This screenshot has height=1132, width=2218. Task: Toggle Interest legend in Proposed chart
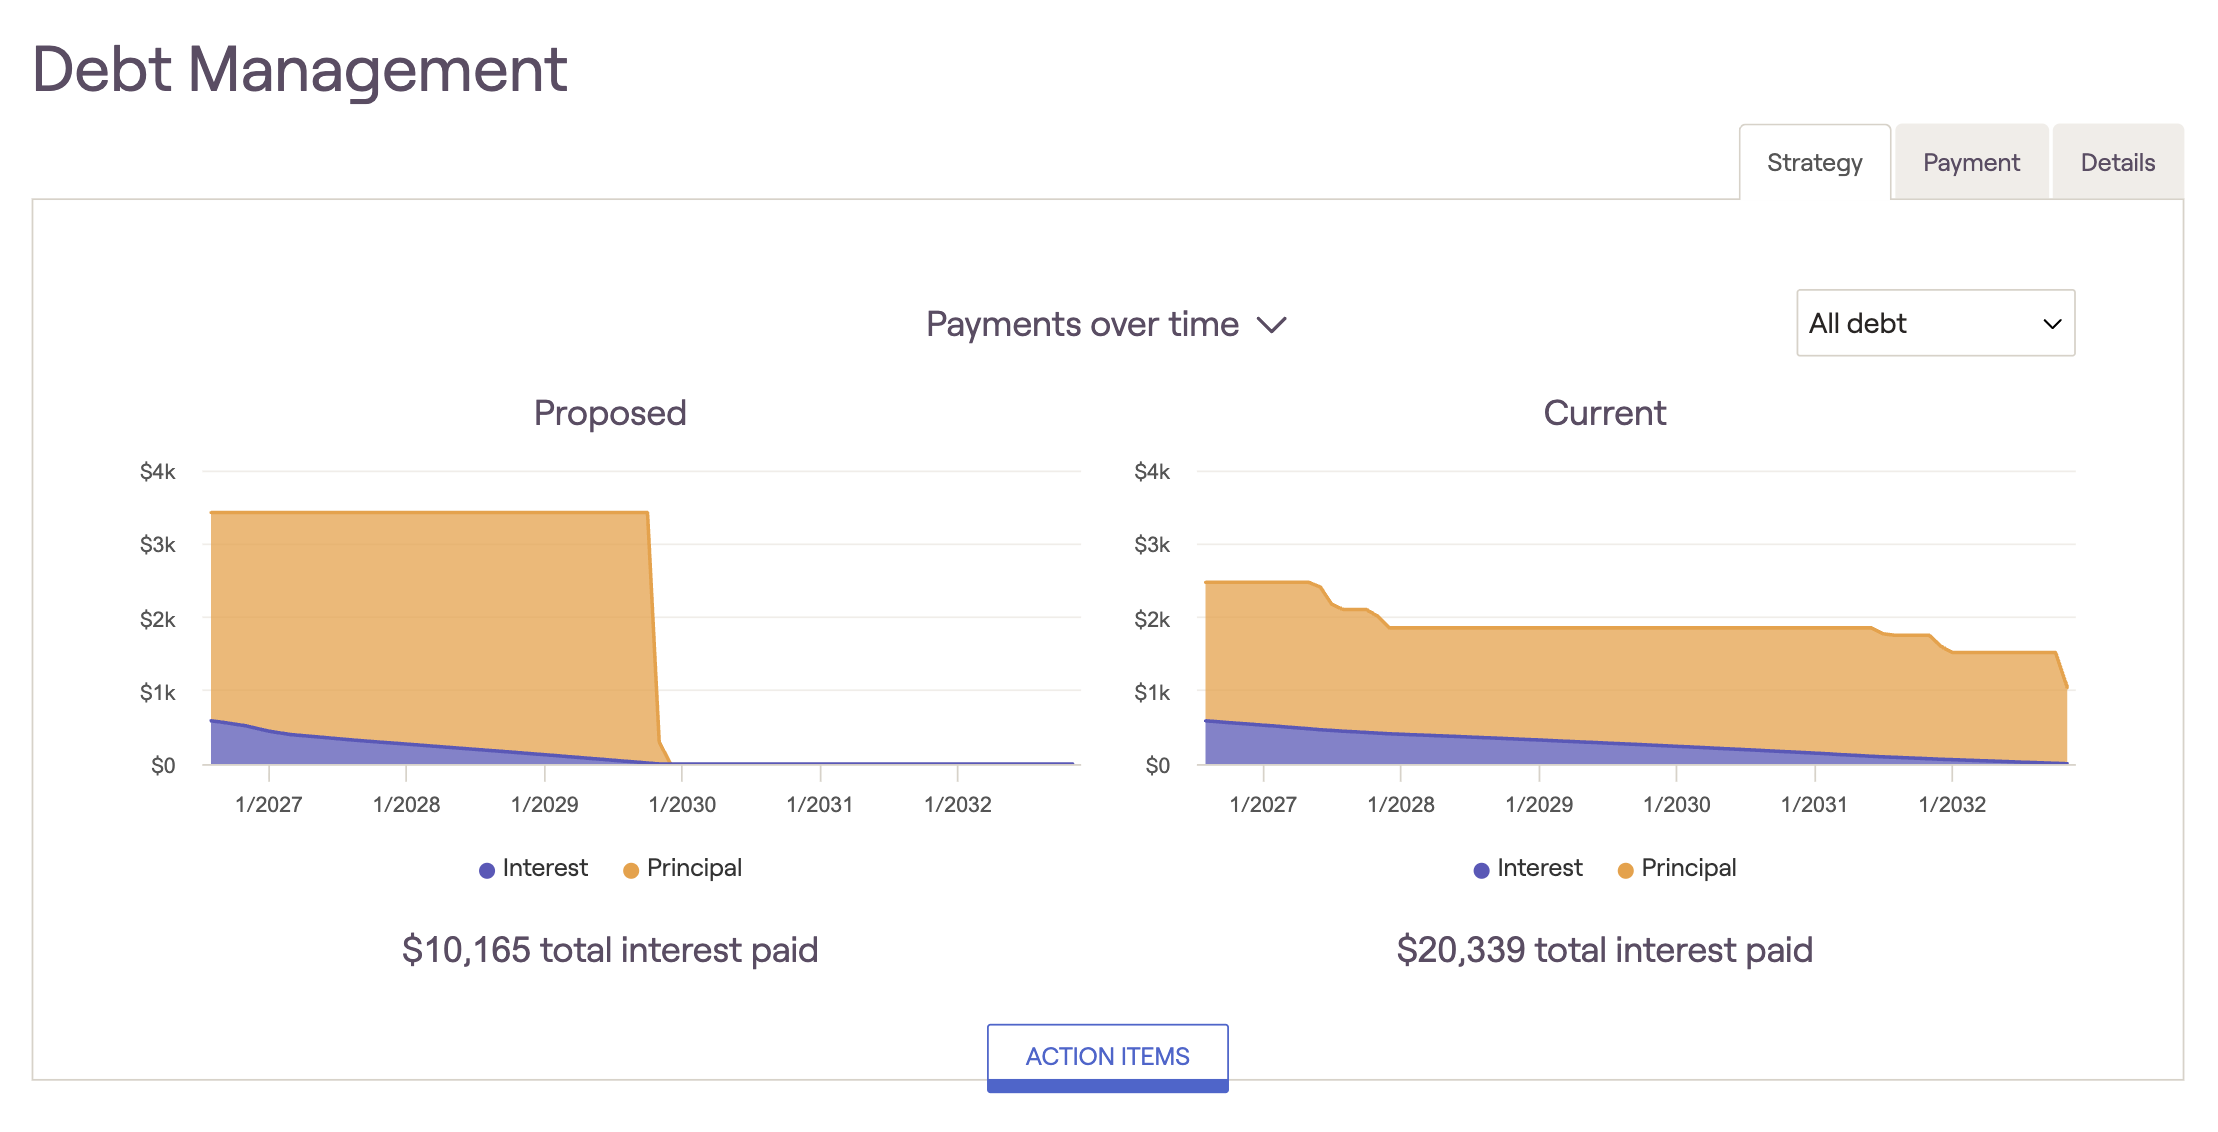[x=533, y=868]
